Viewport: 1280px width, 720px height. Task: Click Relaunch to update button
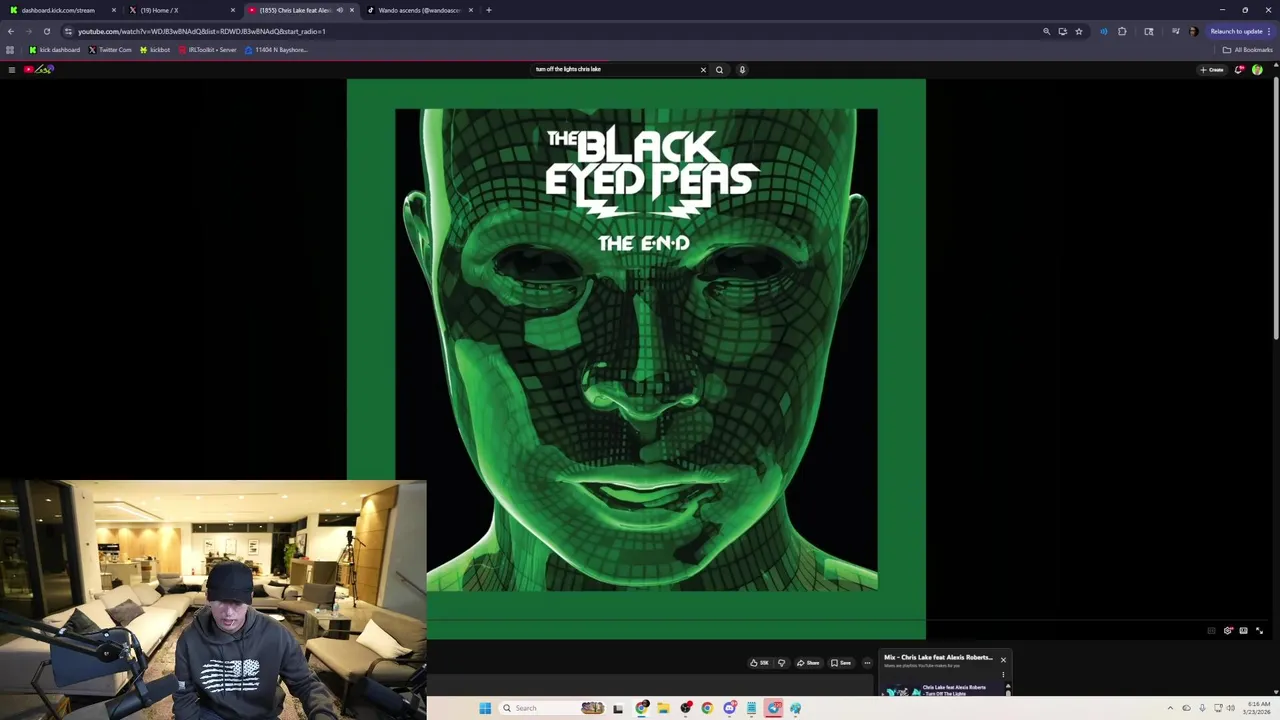1240,31
